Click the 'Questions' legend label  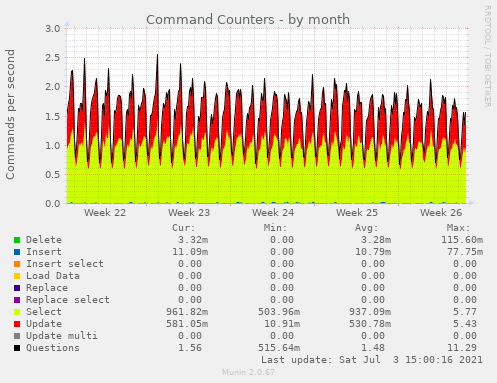53,348
